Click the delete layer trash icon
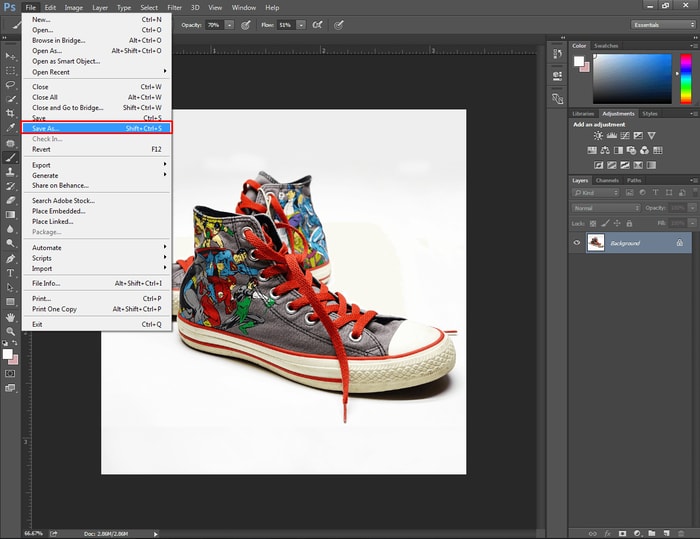700x539 pixels. [681, 533]
